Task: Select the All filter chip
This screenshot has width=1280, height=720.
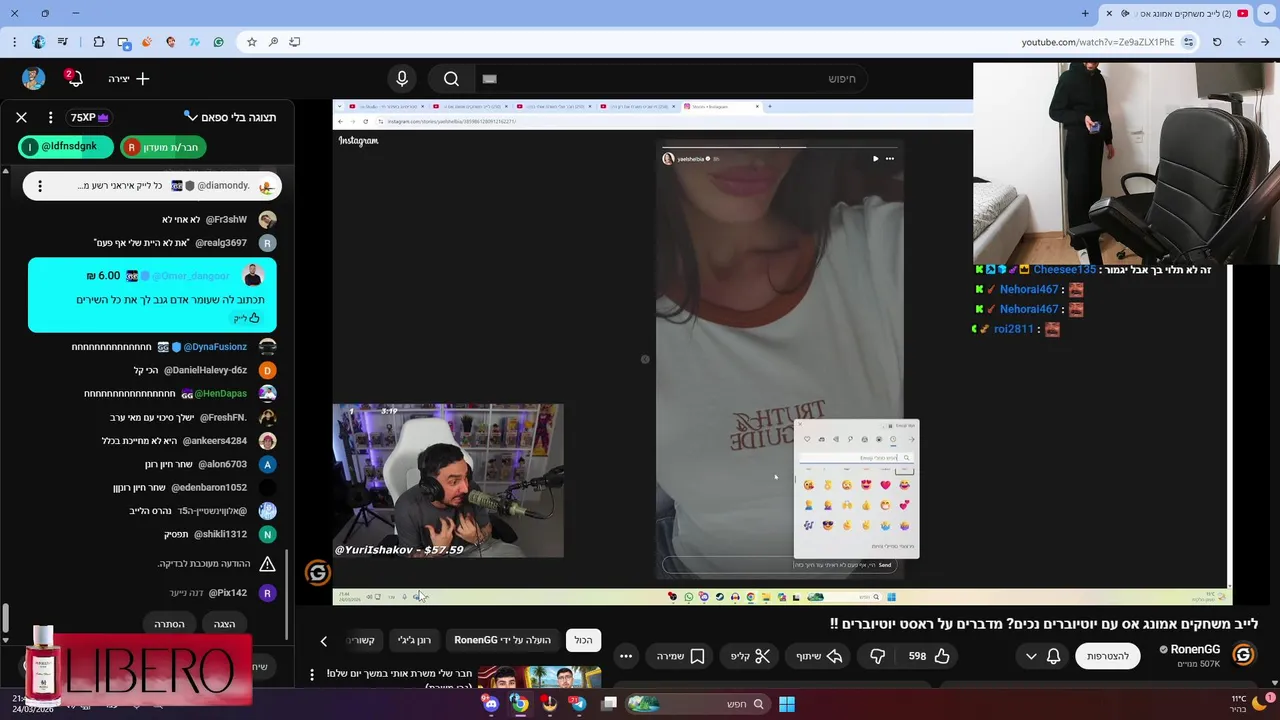Action: pos(583,640)
